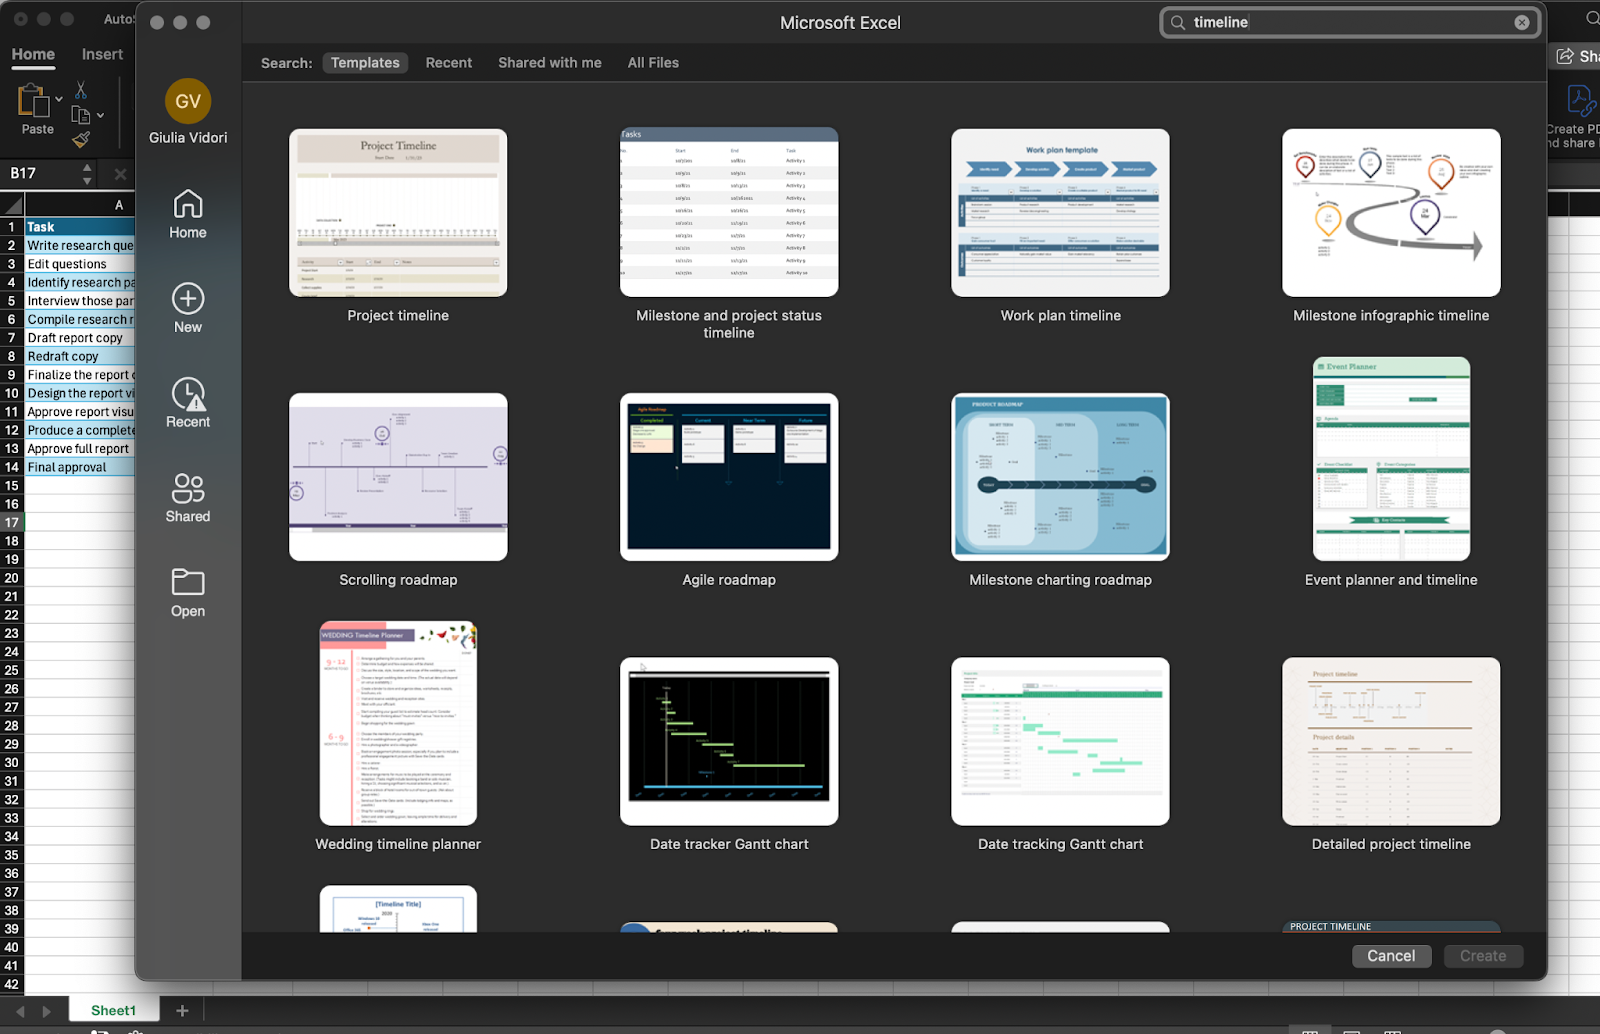Add a new sheet with plus icon

(x=182, y=1011)
